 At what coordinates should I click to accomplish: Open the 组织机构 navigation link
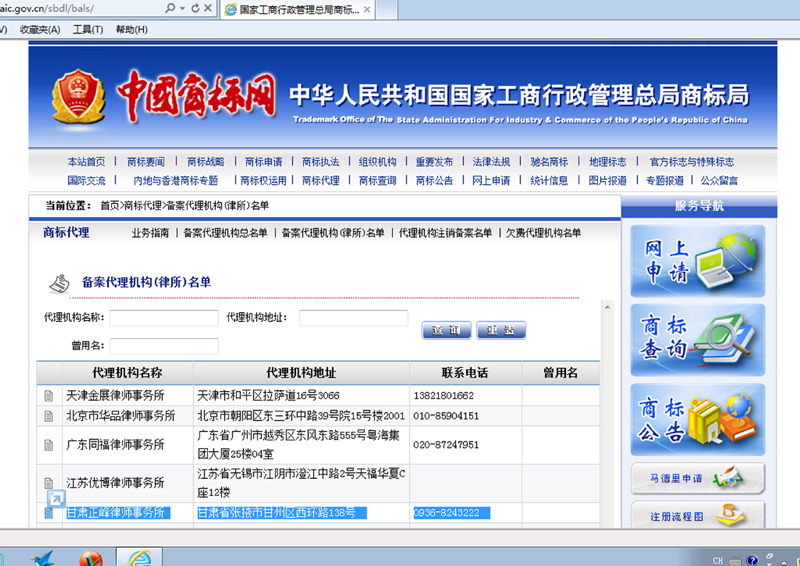tap(378, 162)
